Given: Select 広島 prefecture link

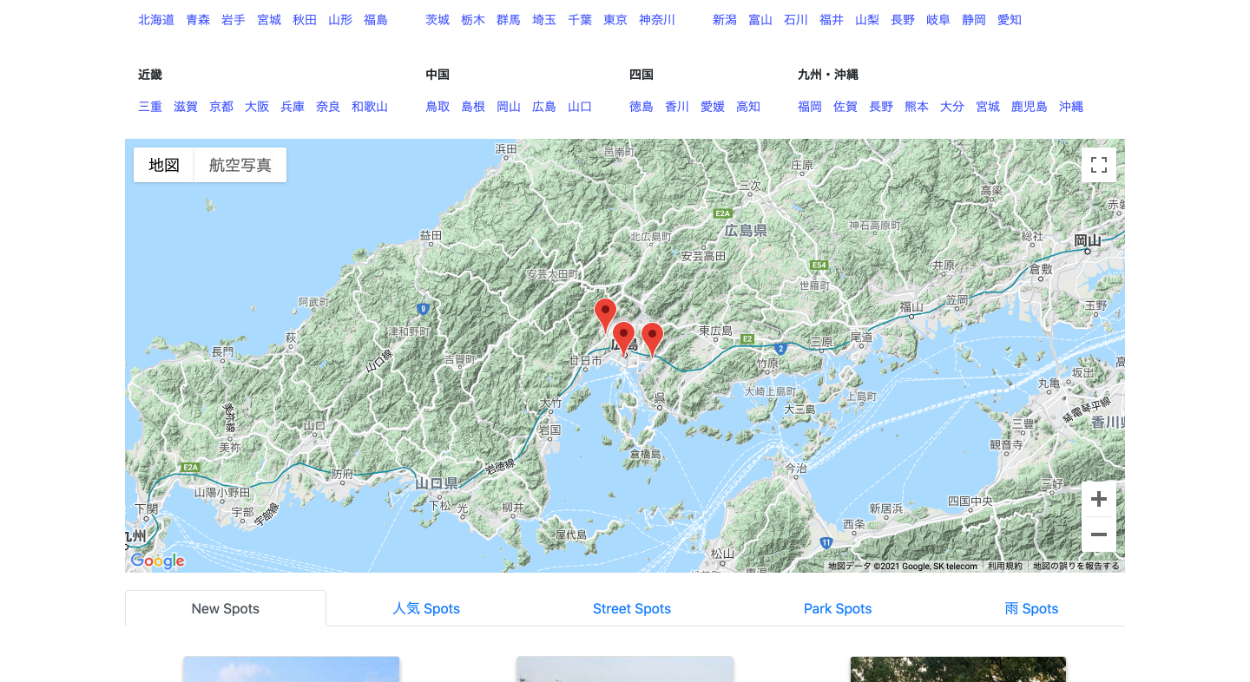Looking at the screenshot, I should pos(544,106).
